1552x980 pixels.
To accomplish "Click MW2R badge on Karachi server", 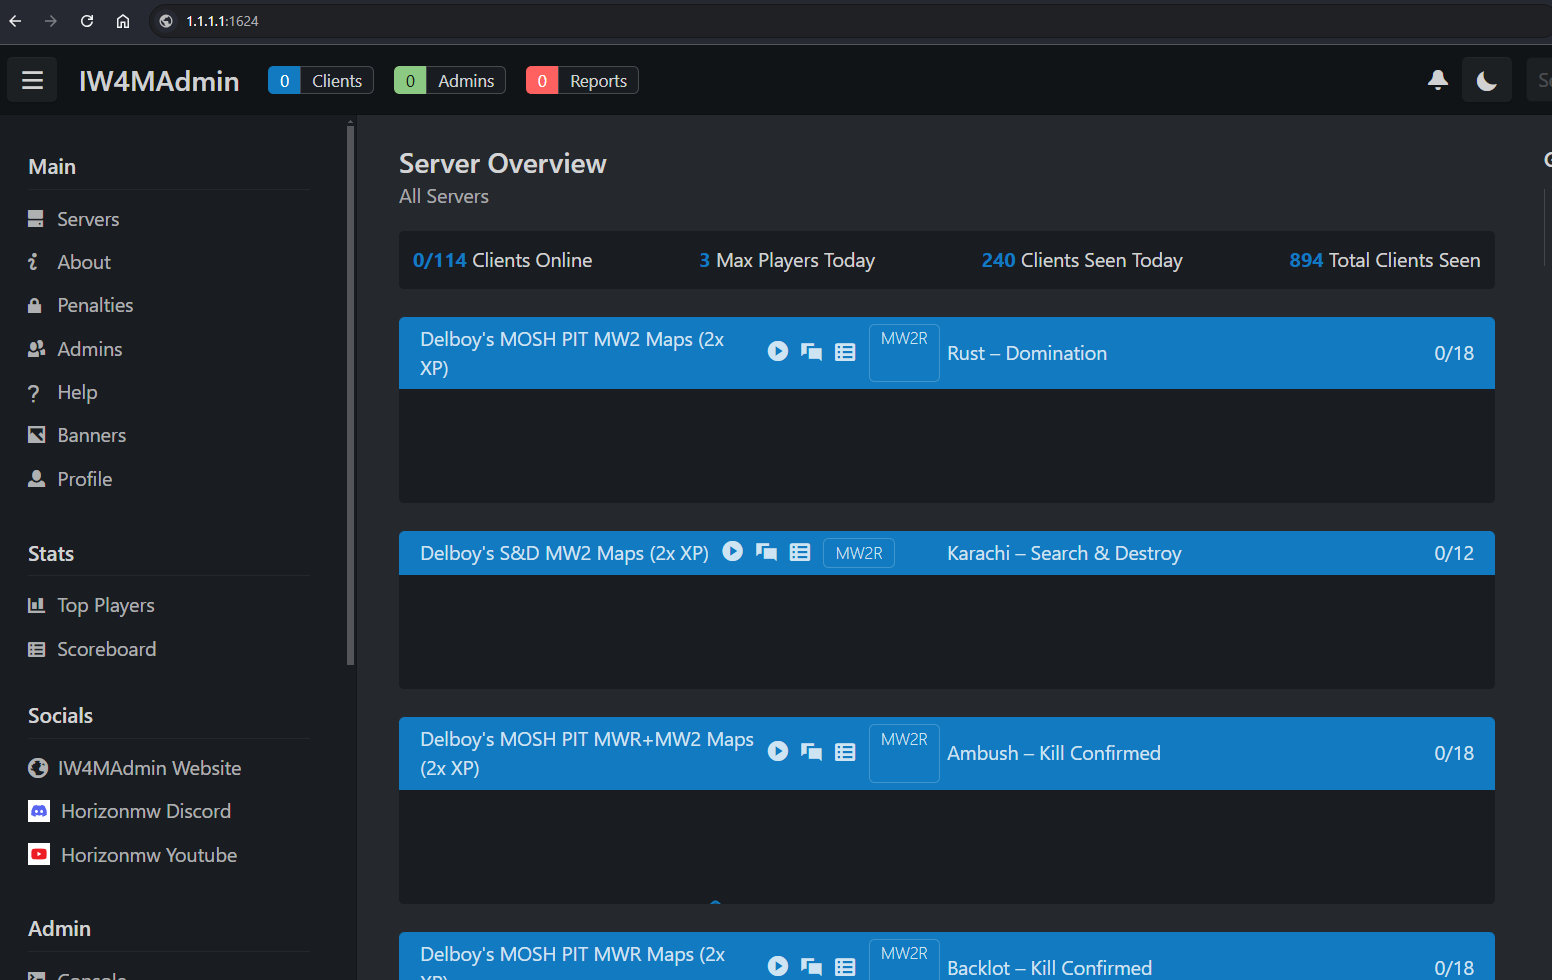I will [x=859, y=553].
